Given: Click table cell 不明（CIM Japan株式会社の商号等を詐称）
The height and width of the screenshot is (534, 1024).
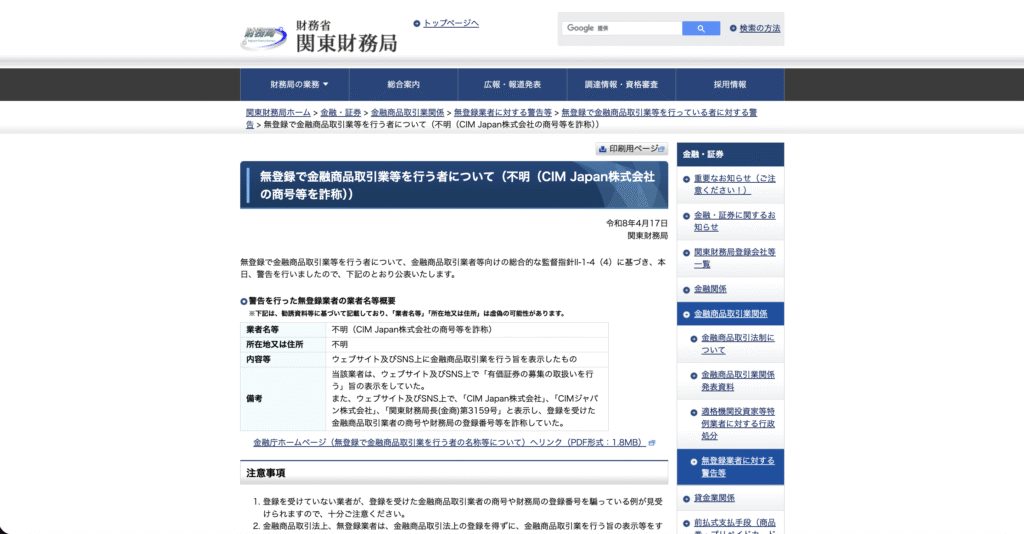Looking at the screenshot, I should (x=467, y=330).
